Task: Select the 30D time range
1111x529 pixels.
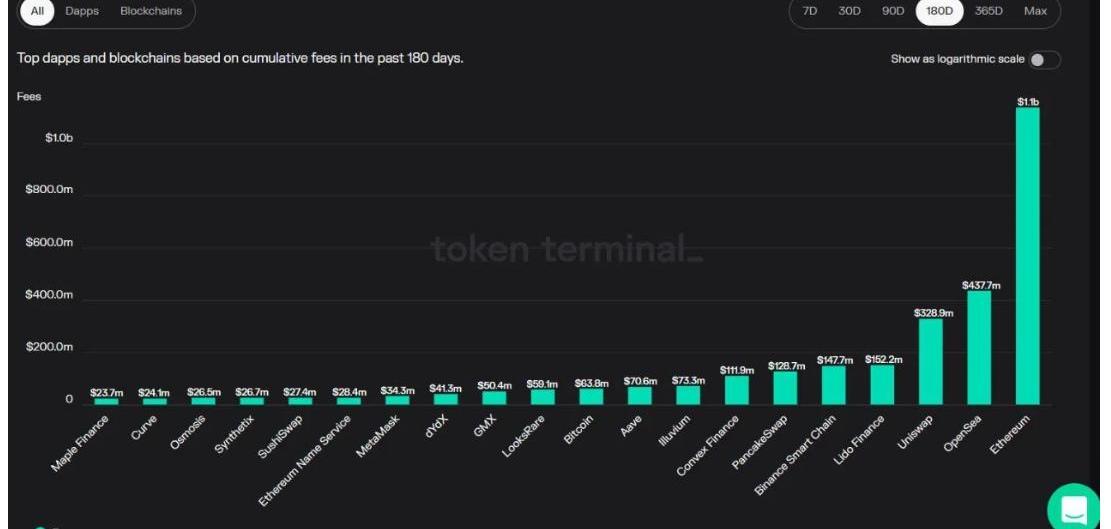Action: [850, 11]
